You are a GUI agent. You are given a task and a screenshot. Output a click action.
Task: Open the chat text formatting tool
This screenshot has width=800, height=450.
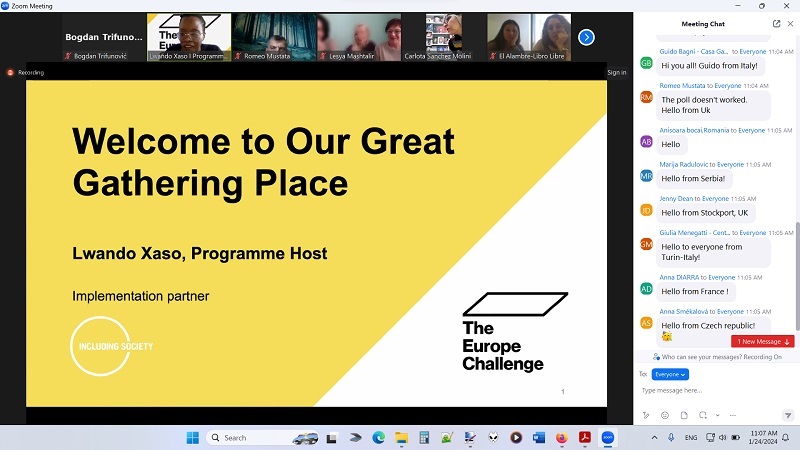tap(646, 415)
